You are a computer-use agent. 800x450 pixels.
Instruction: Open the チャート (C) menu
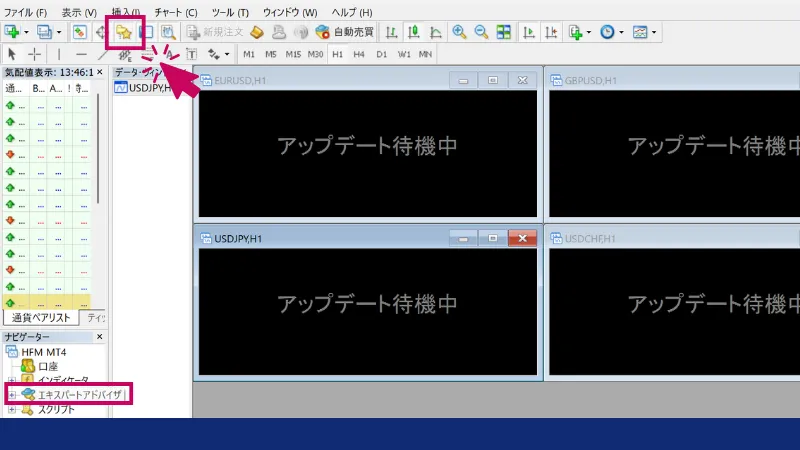[175, 11]
